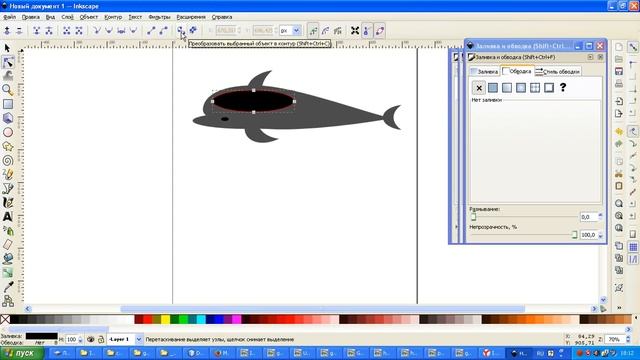This screenshot has width=640, height=360.
Task: Open the Объект menu
Action: tap(89, 17)
